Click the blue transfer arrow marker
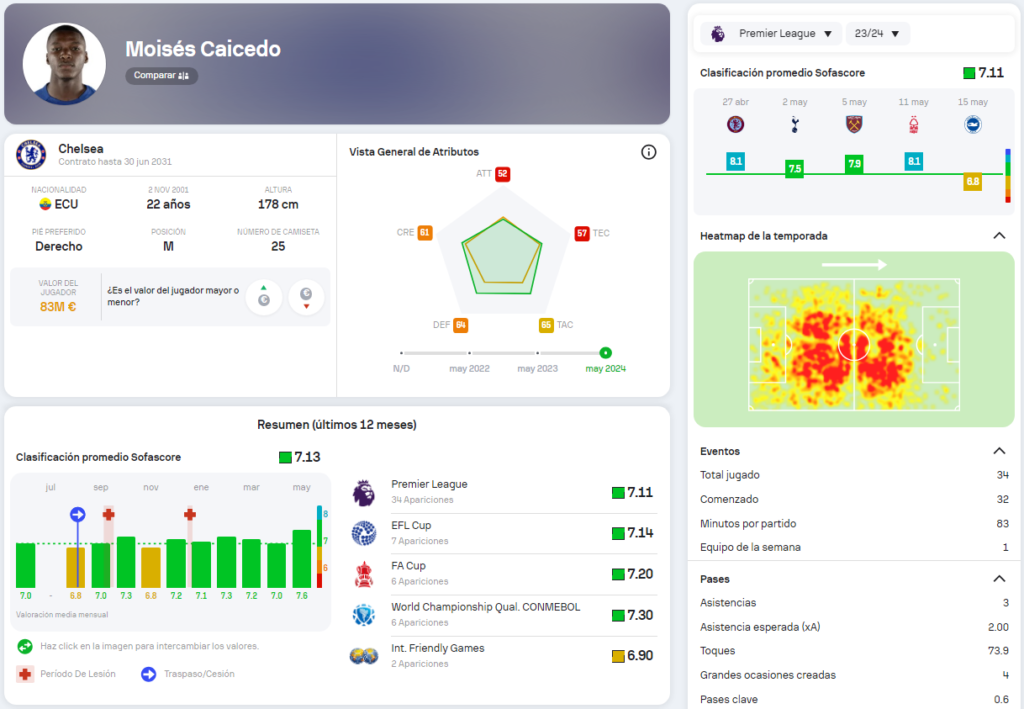Viewport: 1024px width, 709px height. (77, 514)
